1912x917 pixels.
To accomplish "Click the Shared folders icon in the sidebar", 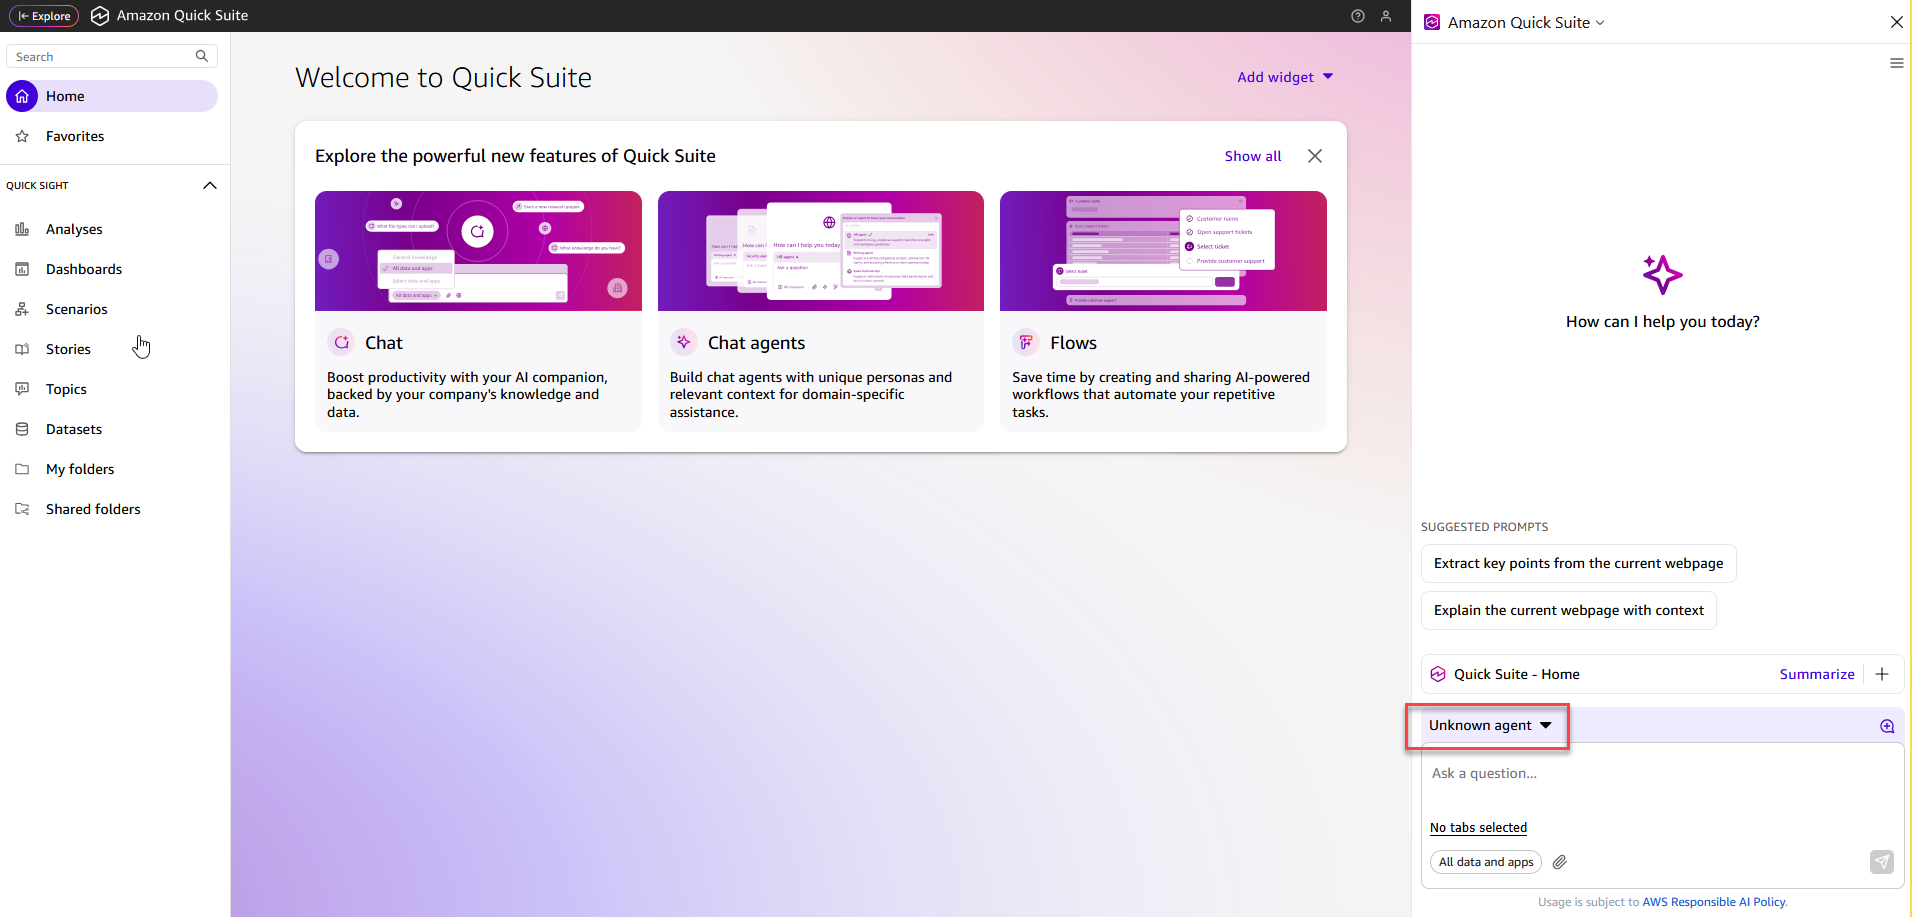I will pyautogui.click(x=22, y=509).
